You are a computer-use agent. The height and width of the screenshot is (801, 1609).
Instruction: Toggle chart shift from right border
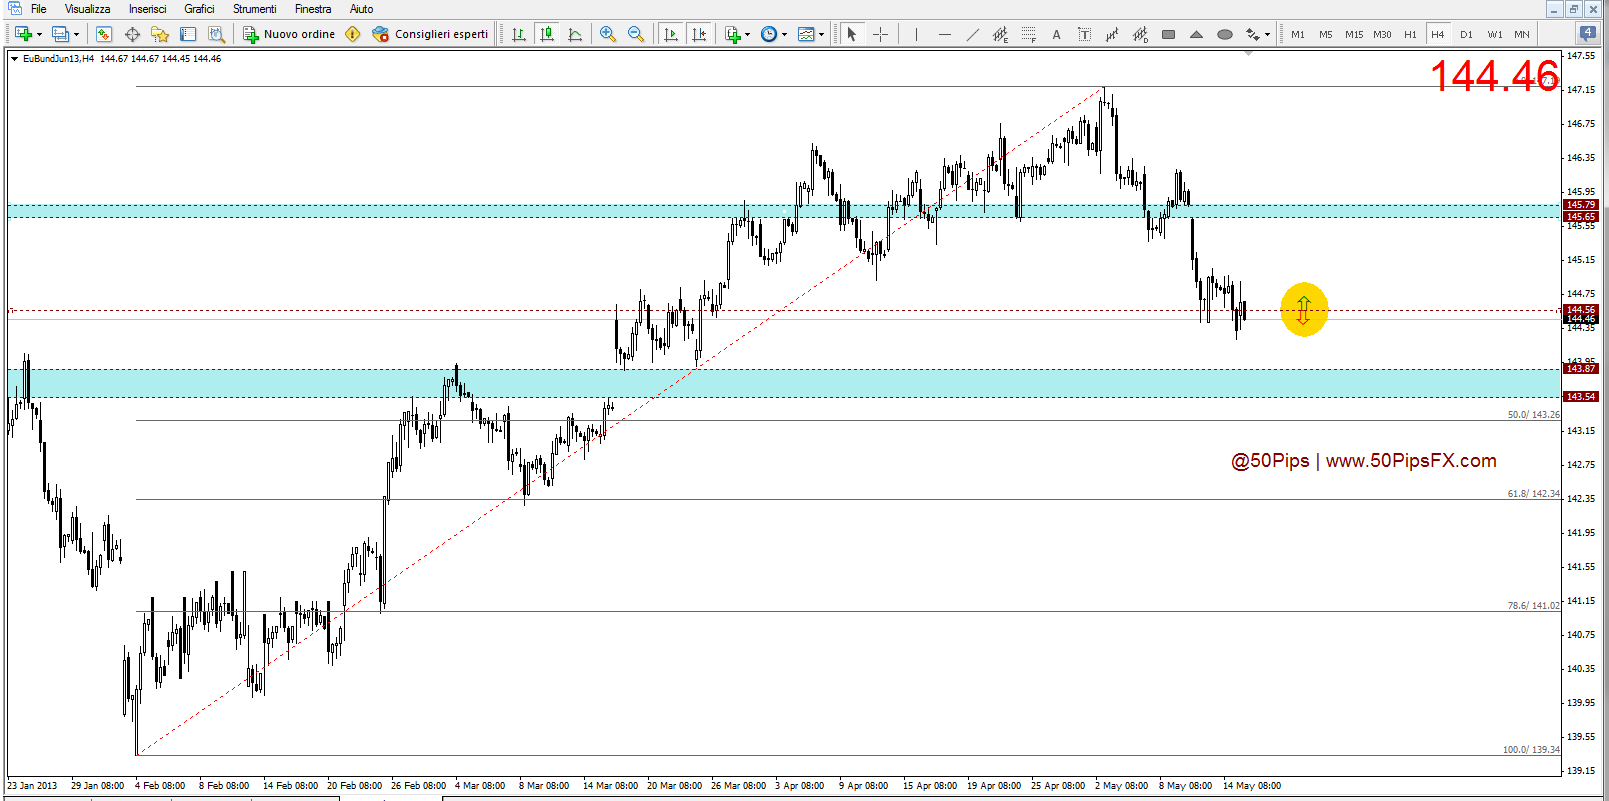(699, 34)
